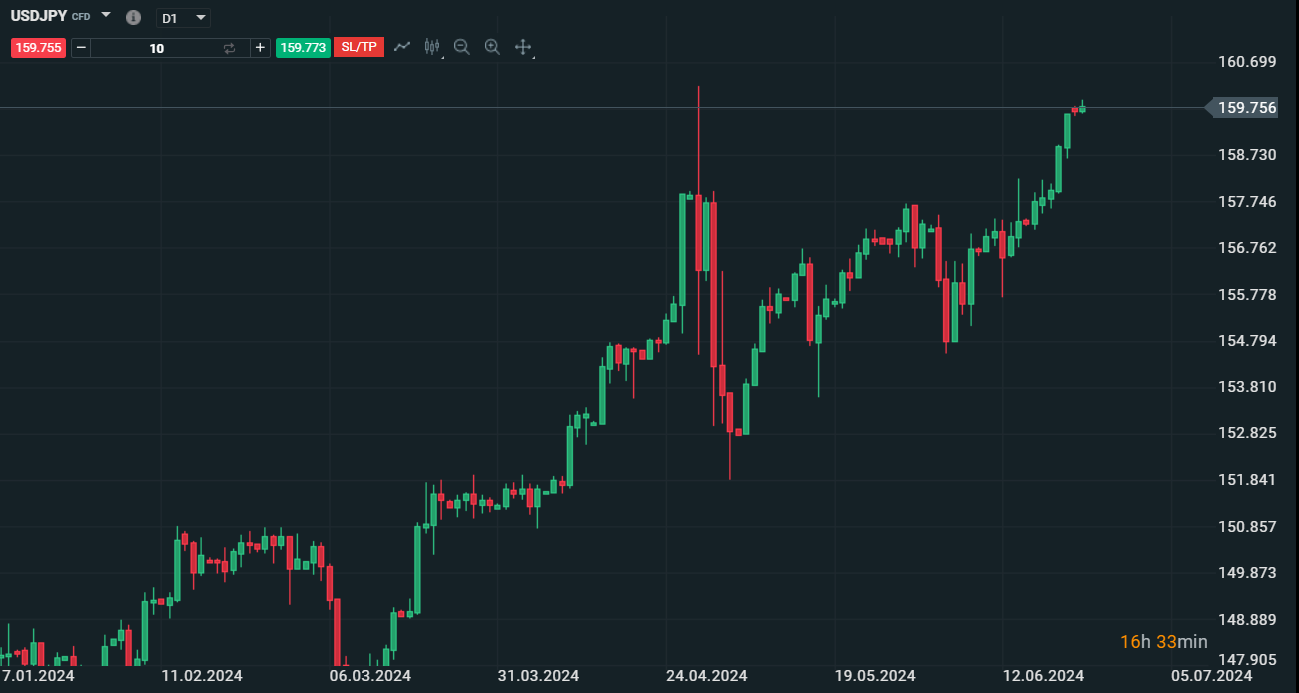Click the current price label 159.756
Screen dimensions: 1299x693
click(1246, 108)
